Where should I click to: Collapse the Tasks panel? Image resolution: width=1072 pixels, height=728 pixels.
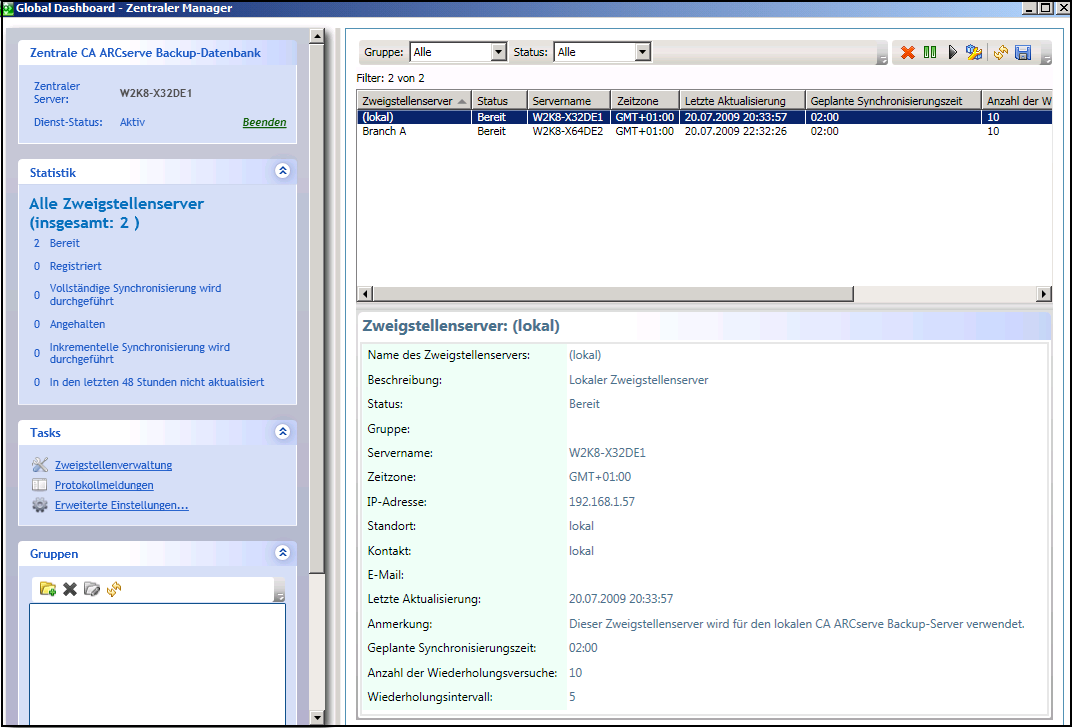click(283, 432)
